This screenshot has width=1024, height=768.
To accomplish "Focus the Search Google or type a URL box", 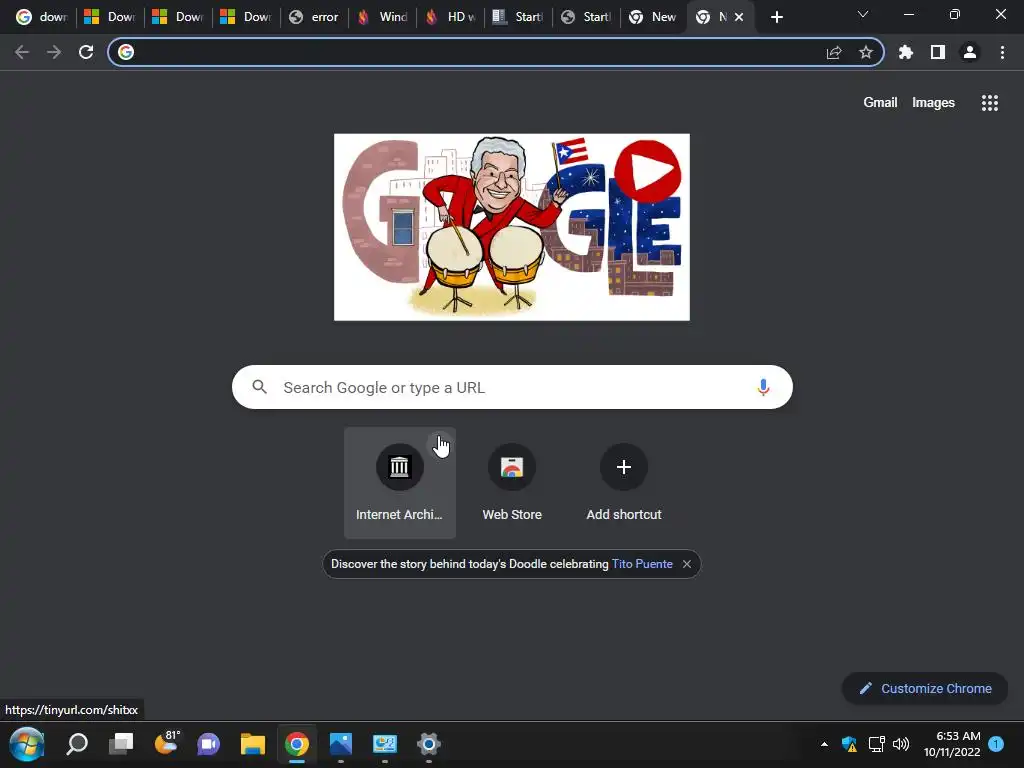I will point(512,387).
